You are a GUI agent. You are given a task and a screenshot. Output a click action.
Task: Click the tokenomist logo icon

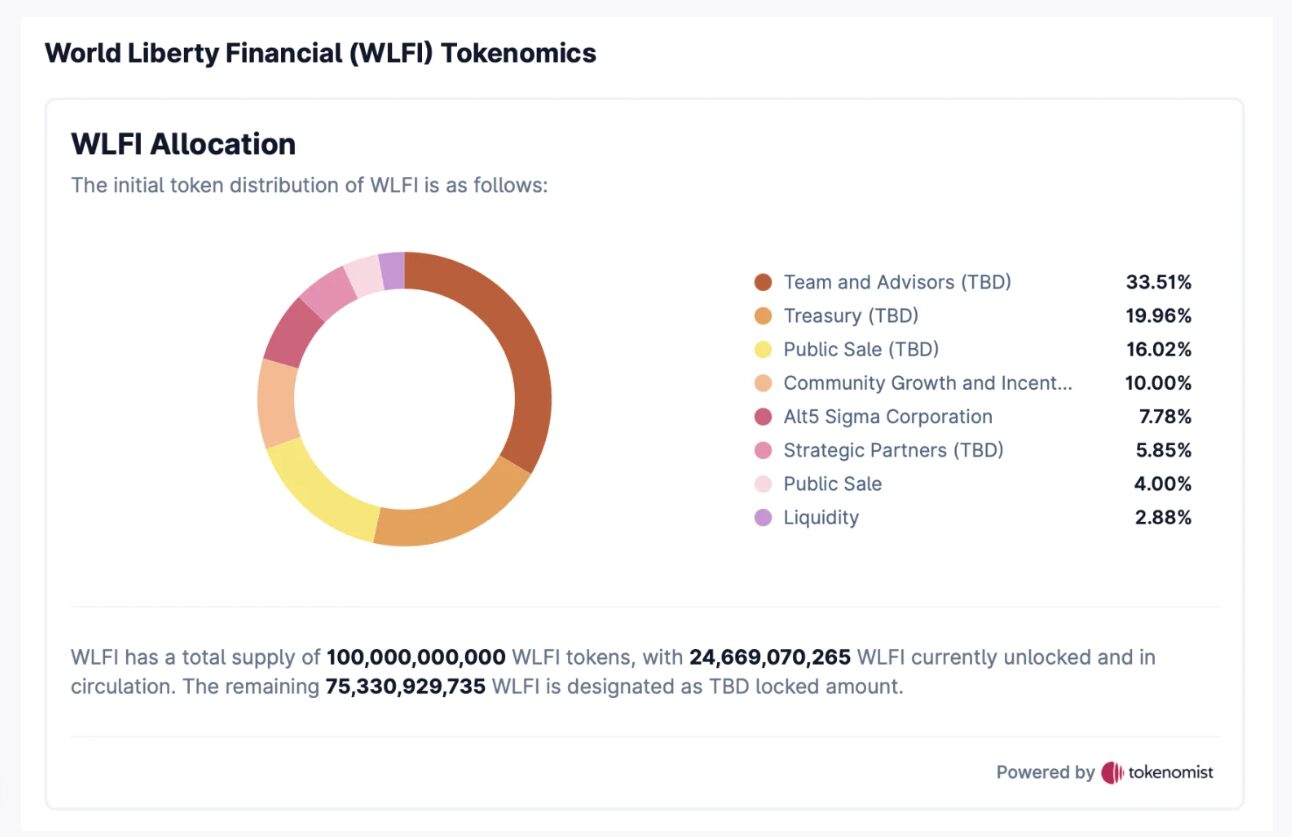tap(1112, 772)
